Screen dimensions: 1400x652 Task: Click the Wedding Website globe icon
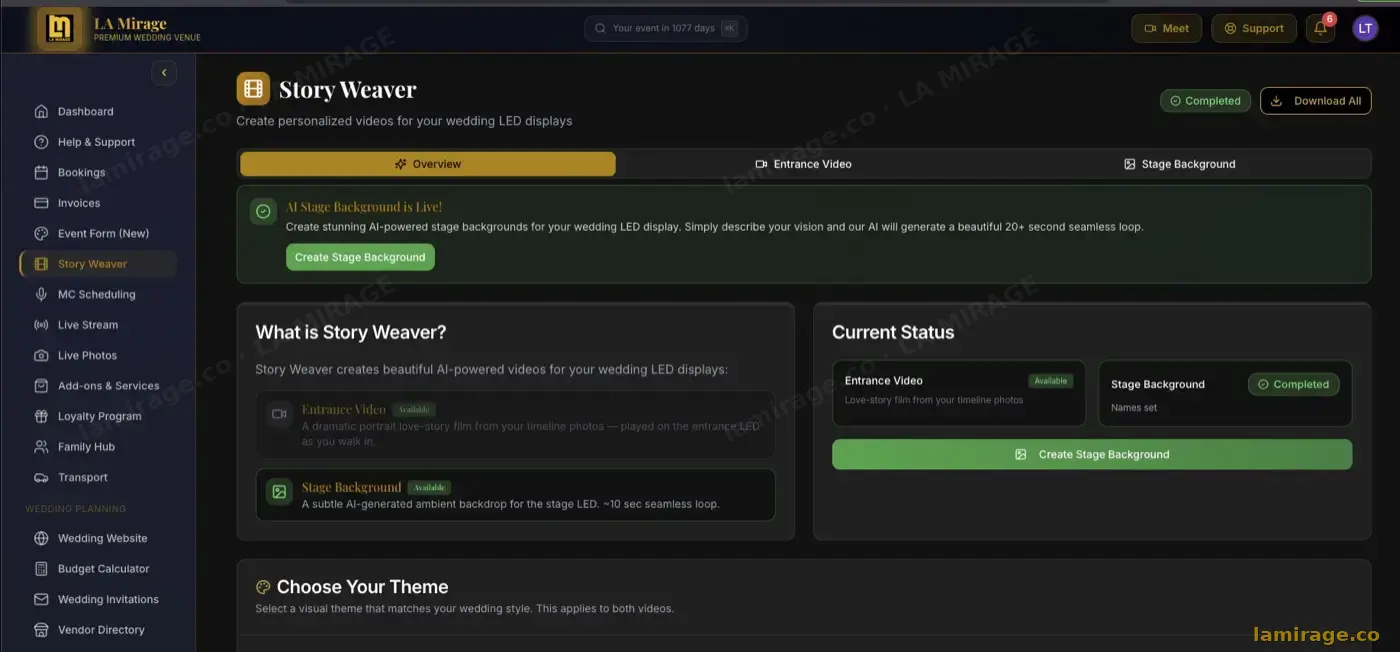tap(41, 538)
